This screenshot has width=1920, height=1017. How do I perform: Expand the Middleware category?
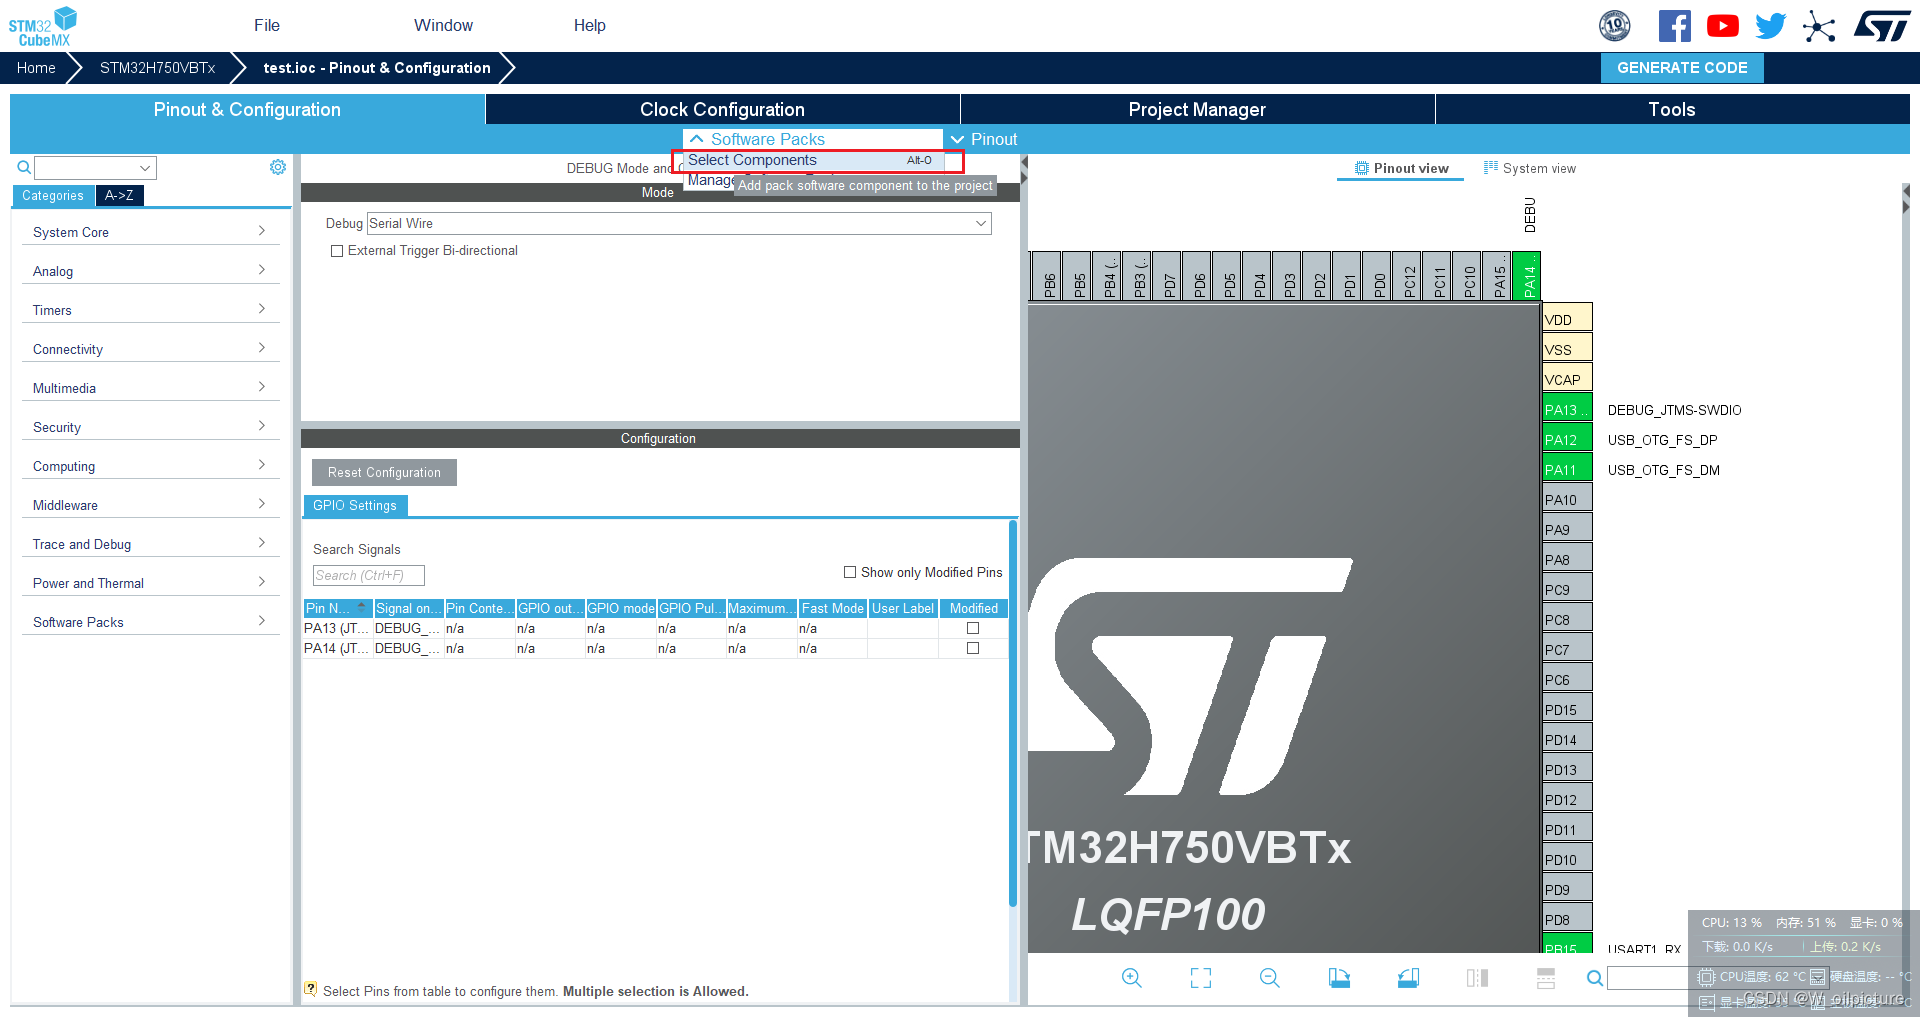click(150, 505)
